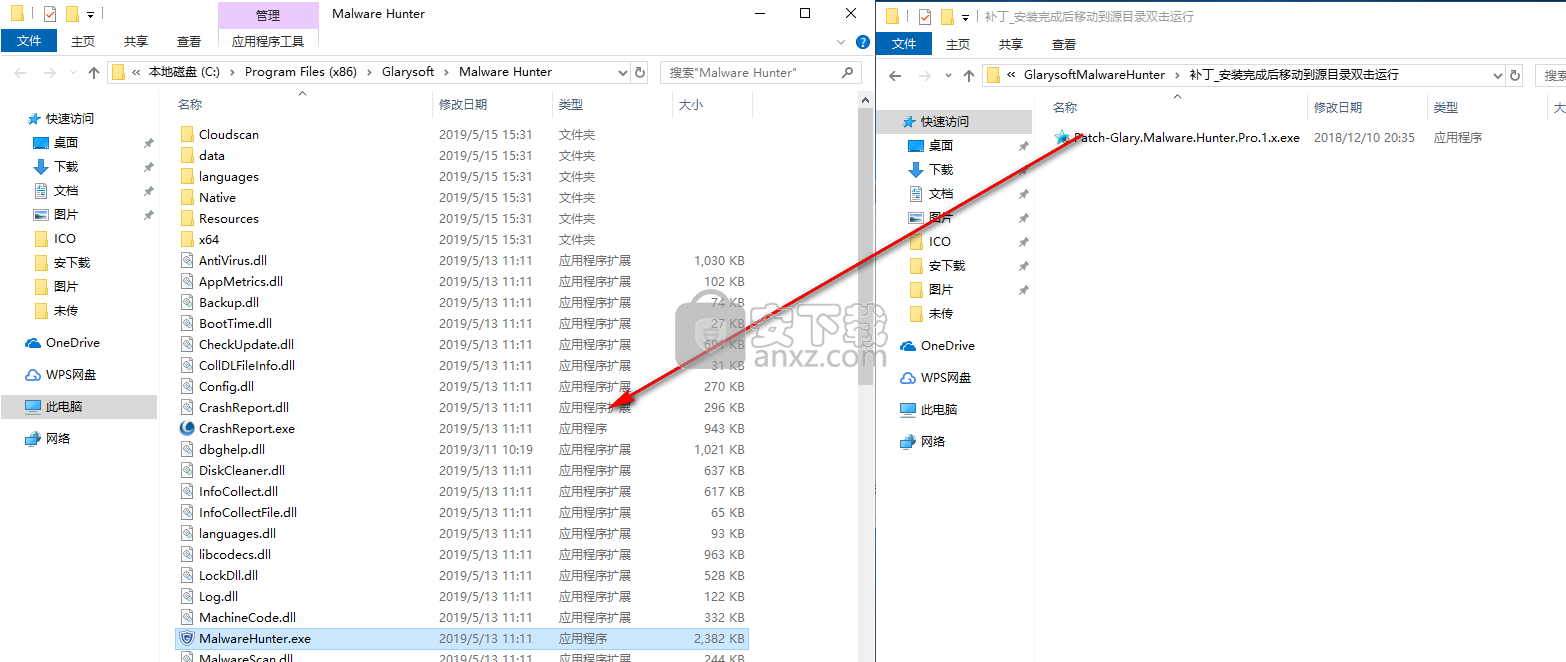Viewport: 1566px width, 662px height.
Task: Click the Up arrow in patch folder window
Action: click(x=968, y=75)
